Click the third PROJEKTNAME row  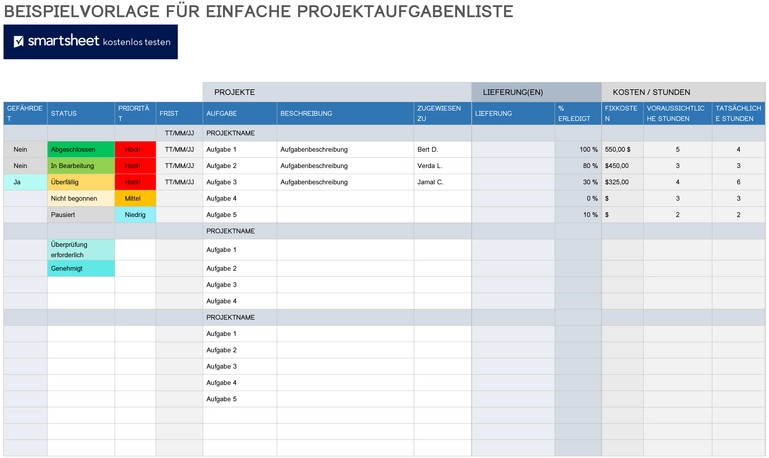pyautogui.click(x=384, y=317)
